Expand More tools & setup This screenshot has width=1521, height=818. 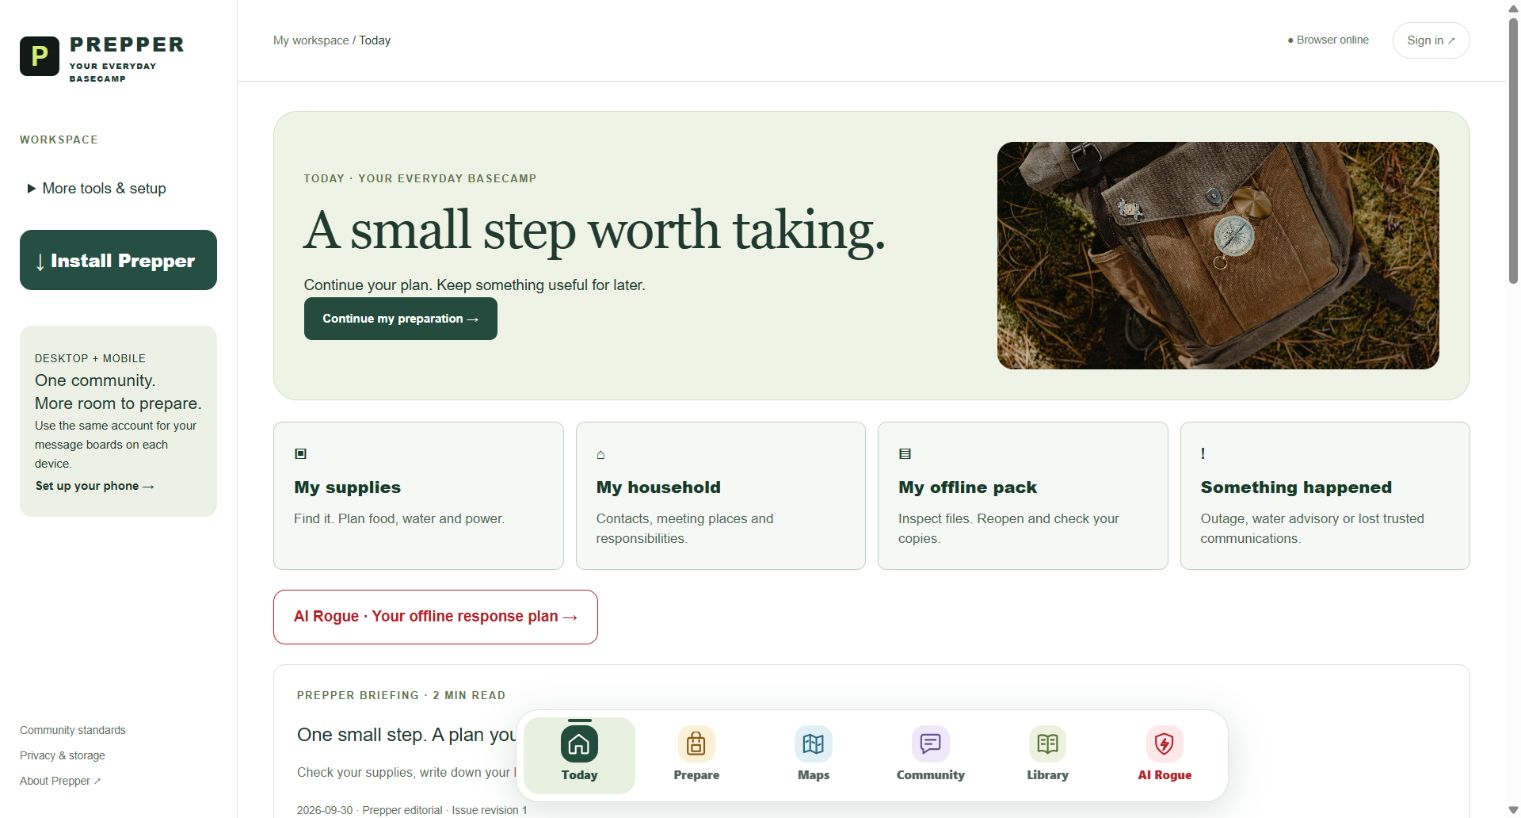point(97,188)
